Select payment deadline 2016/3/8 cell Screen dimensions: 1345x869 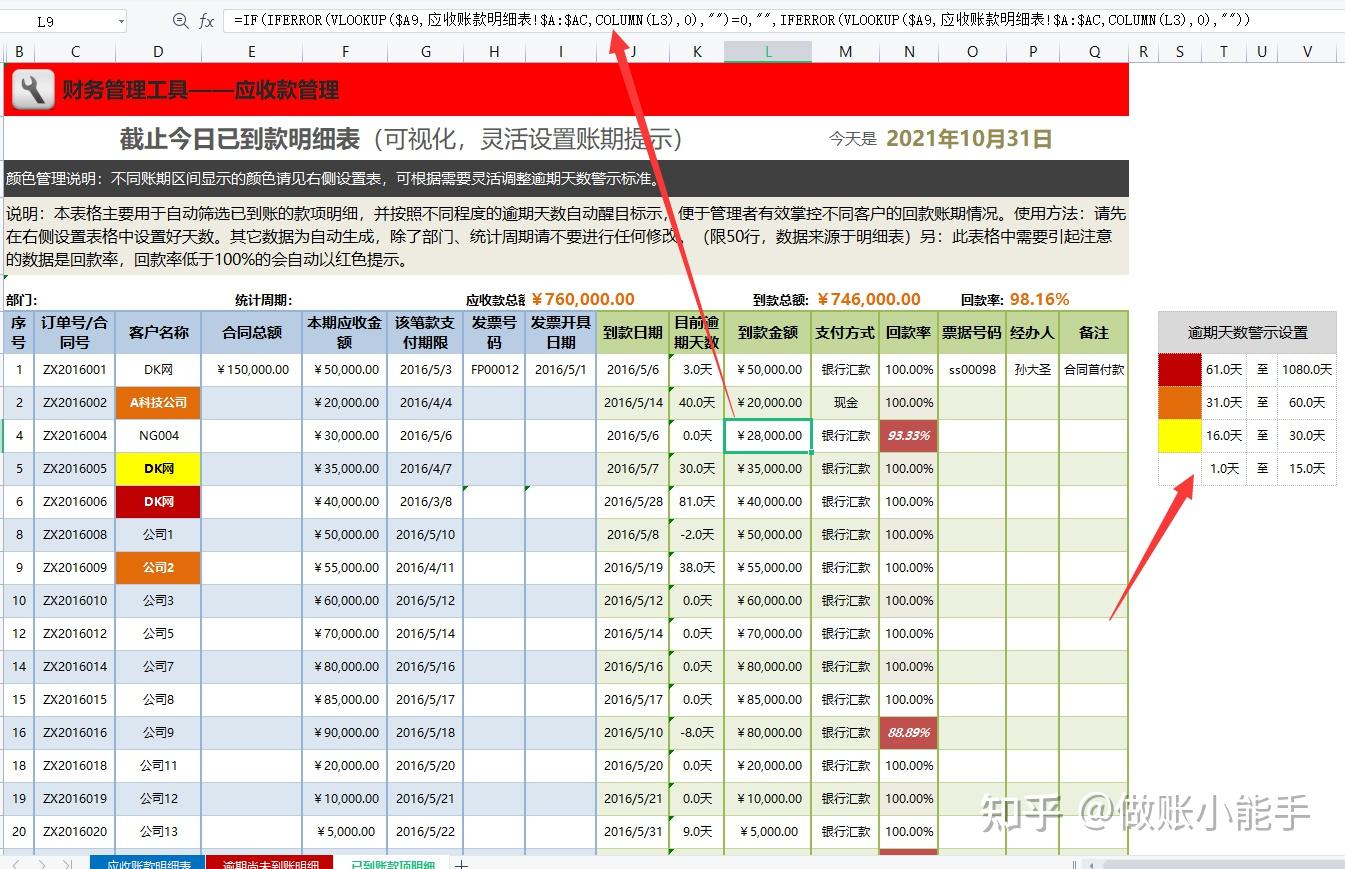click(x=425, y=502)
